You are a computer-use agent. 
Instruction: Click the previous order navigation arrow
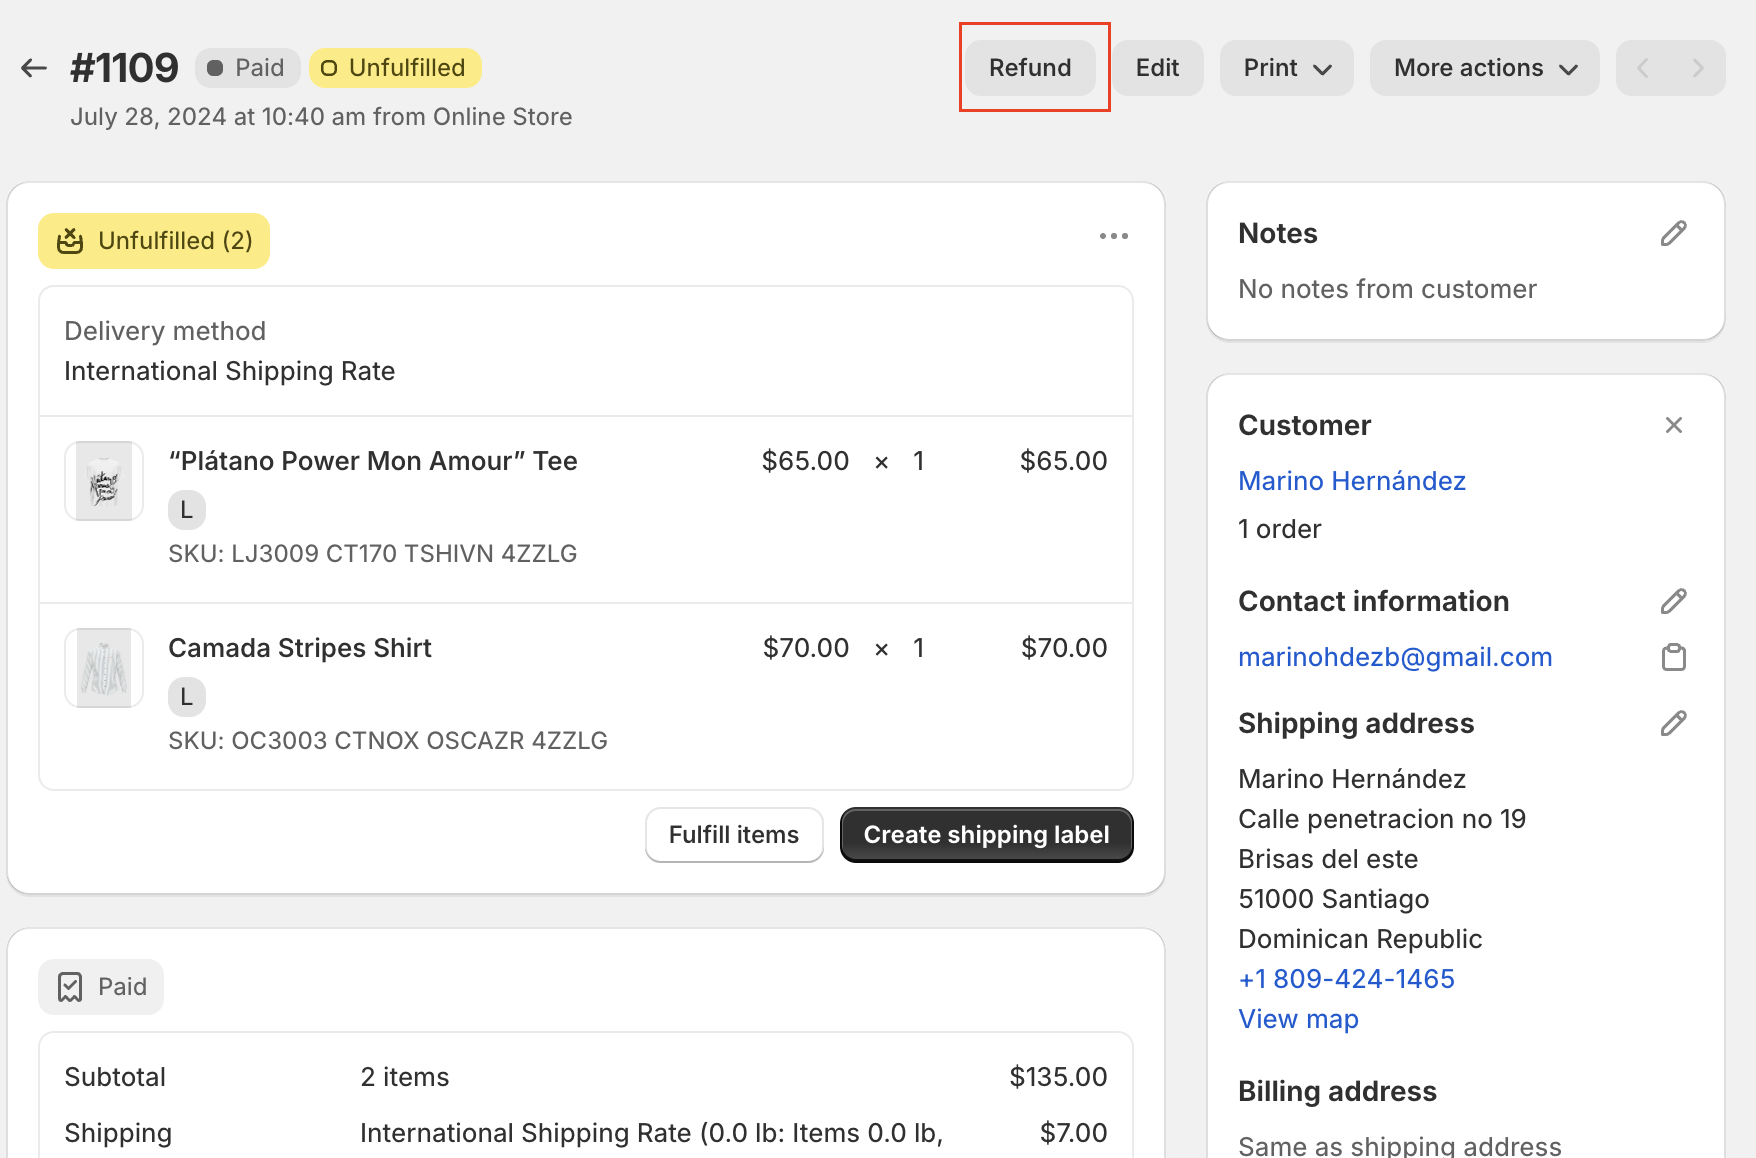pyautogui.click(x=1642, y=67)
